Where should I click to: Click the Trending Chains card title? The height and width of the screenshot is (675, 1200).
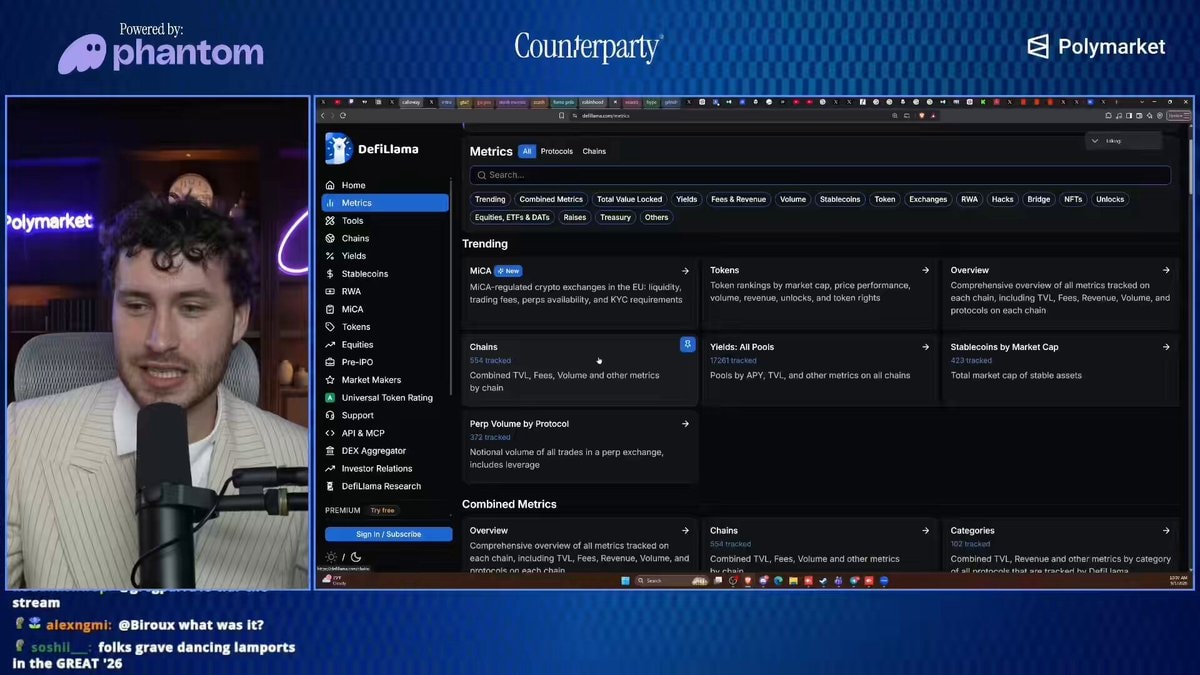tap(484, 347)
